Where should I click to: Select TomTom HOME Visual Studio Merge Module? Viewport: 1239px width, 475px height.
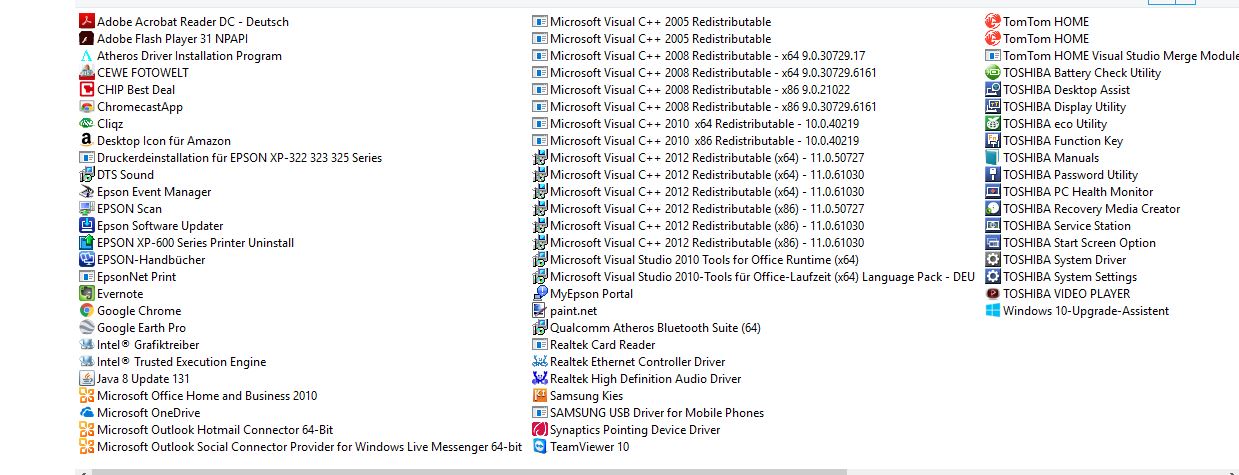tap(1112, 55)
